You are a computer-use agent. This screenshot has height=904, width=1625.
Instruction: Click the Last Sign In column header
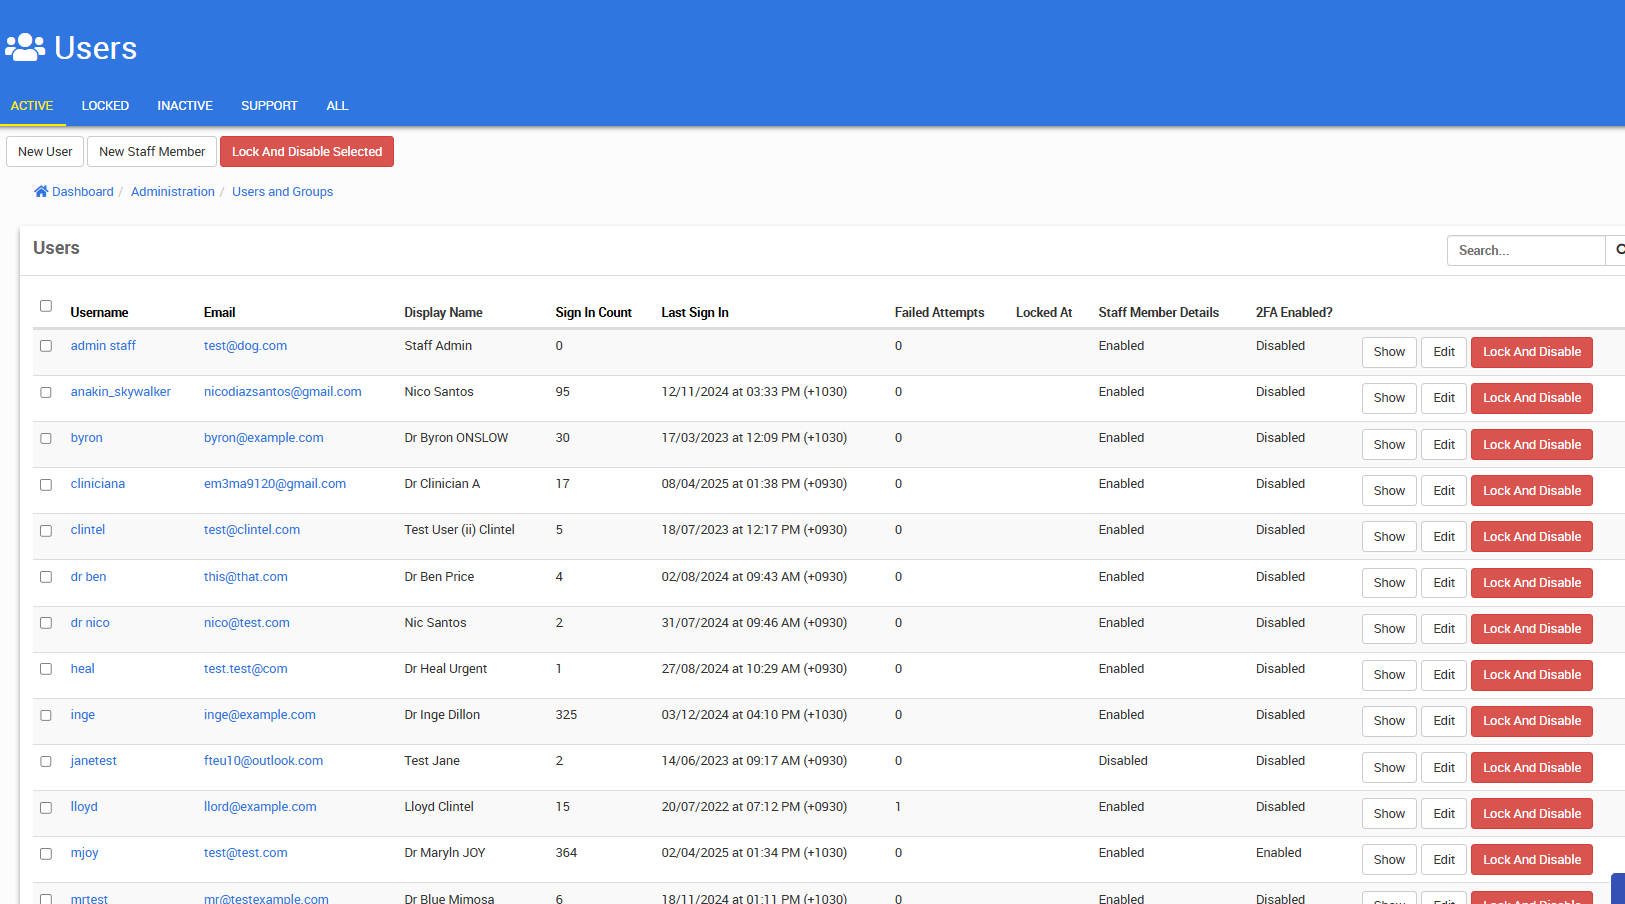click(695, 313)
